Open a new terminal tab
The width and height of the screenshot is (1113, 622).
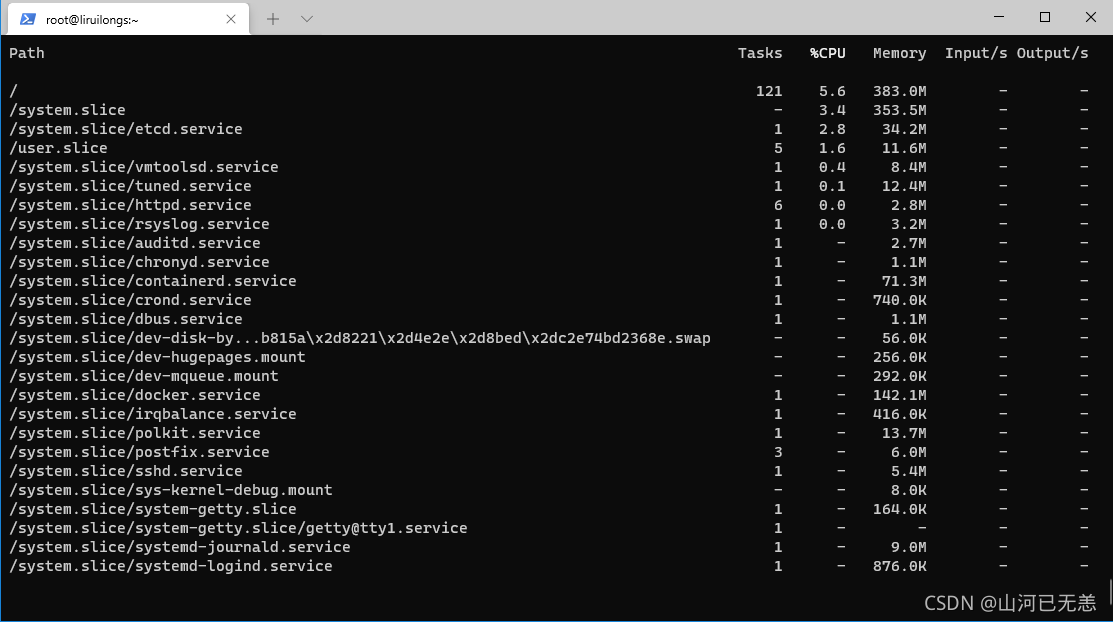point(273,19)
